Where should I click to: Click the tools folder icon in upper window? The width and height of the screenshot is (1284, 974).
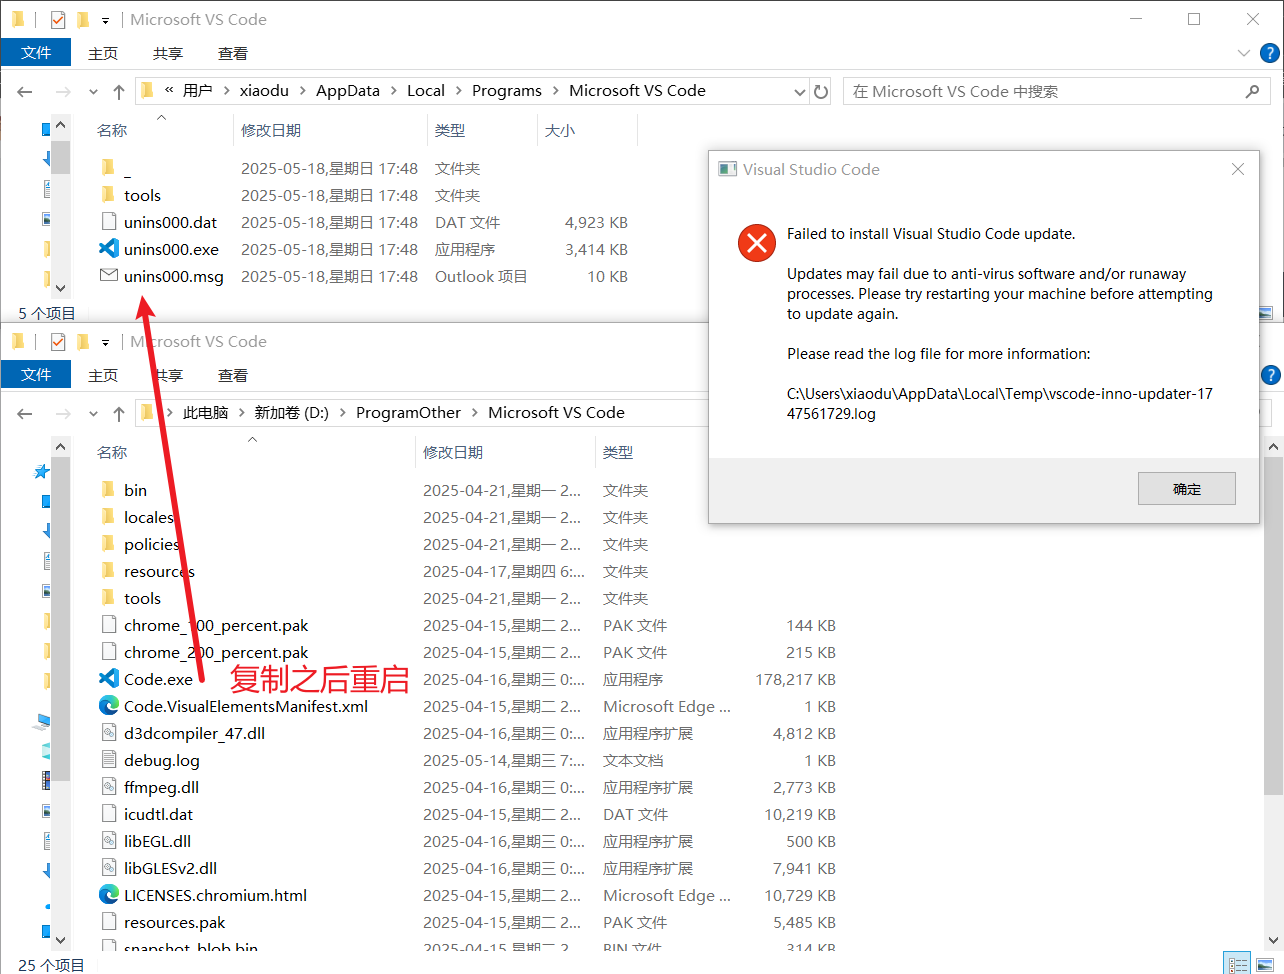pos(109,195)
